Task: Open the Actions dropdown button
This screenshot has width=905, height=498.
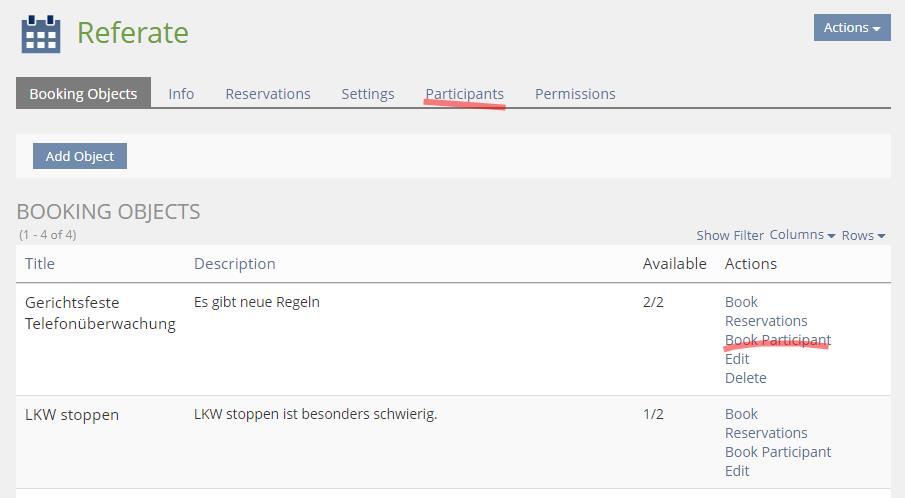Action: 851,28
